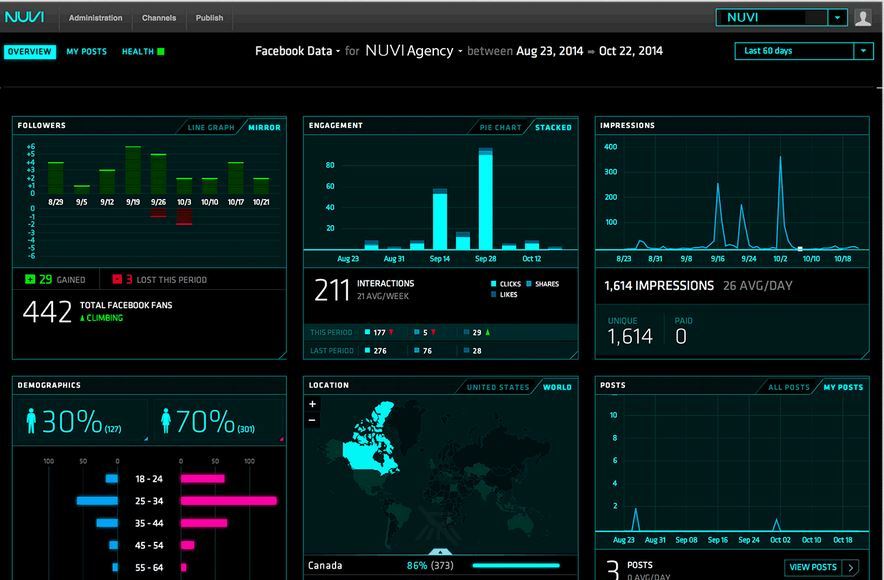
Task: Click the green plus icon beside Gained
Action: tap(30, 279)
